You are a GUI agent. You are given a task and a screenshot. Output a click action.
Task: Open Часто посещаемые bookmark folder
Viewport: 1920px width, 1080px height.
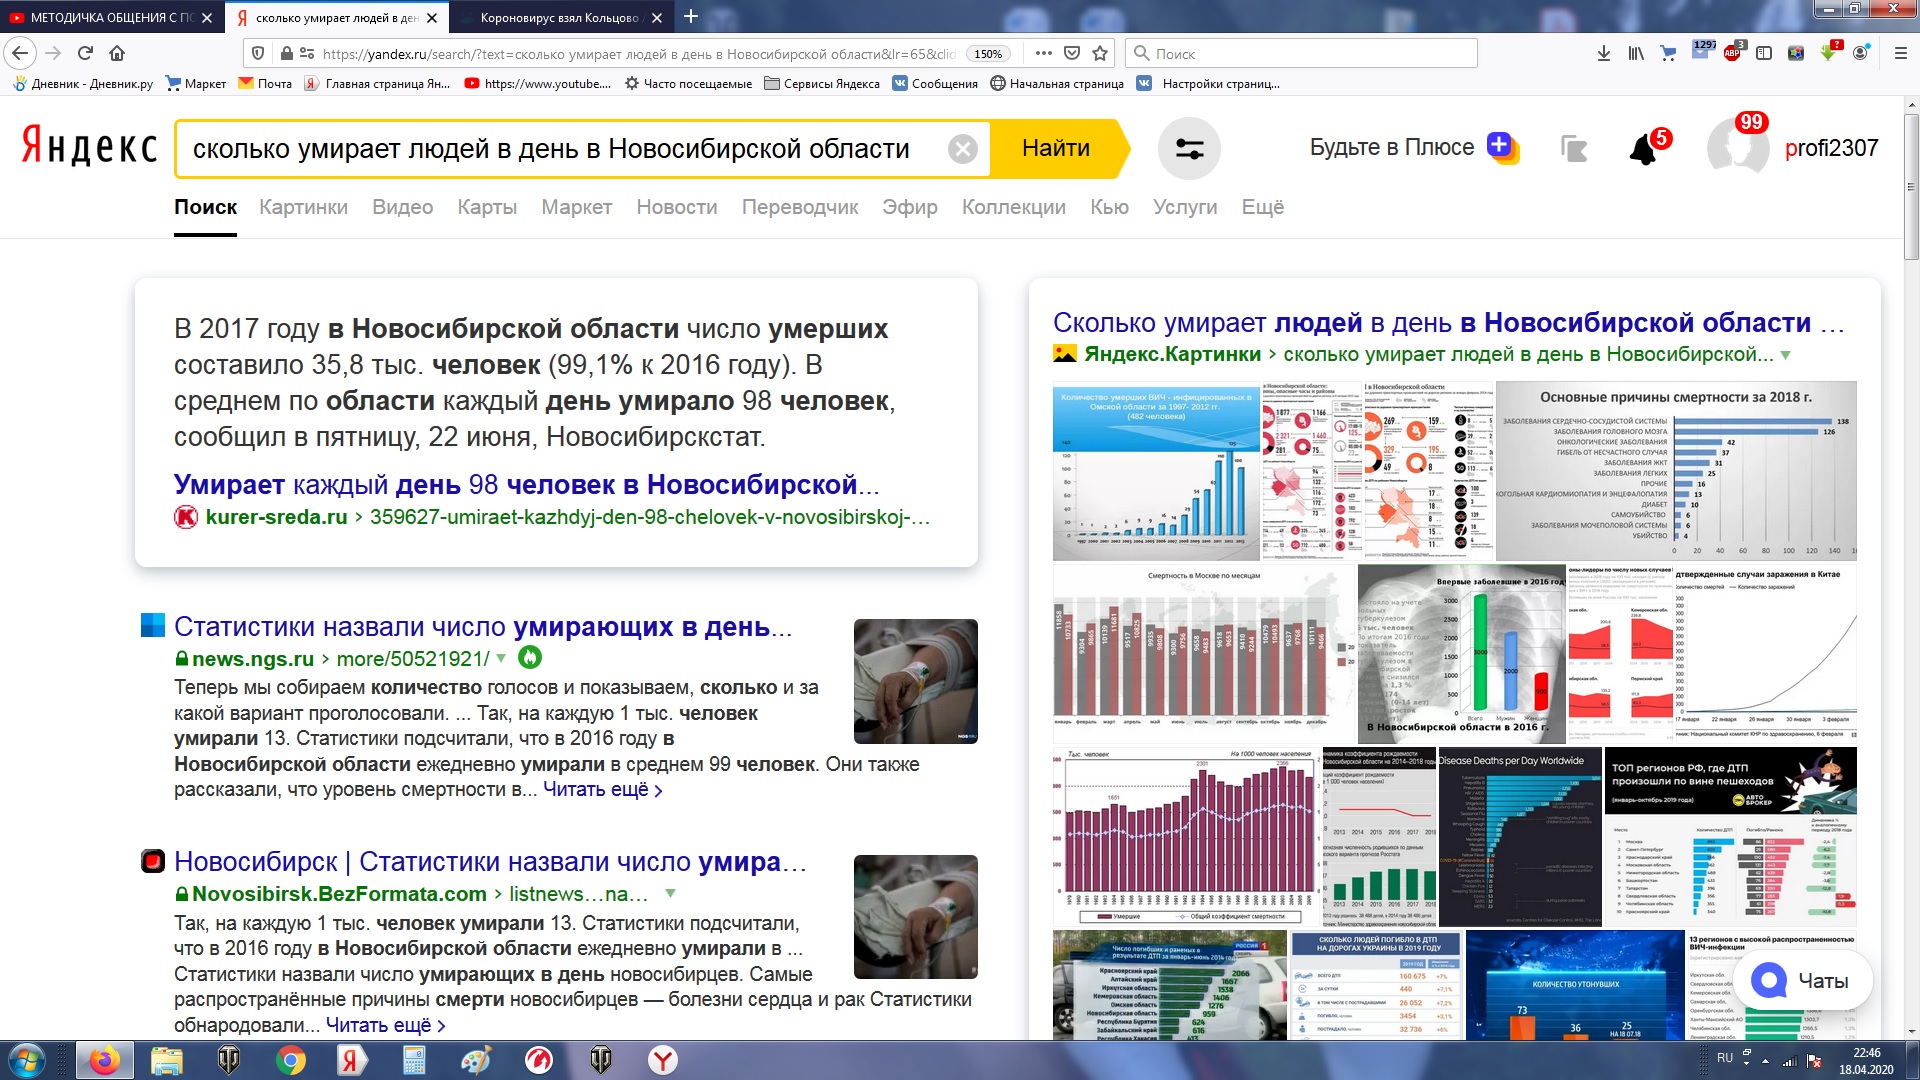tap(688, 84)
